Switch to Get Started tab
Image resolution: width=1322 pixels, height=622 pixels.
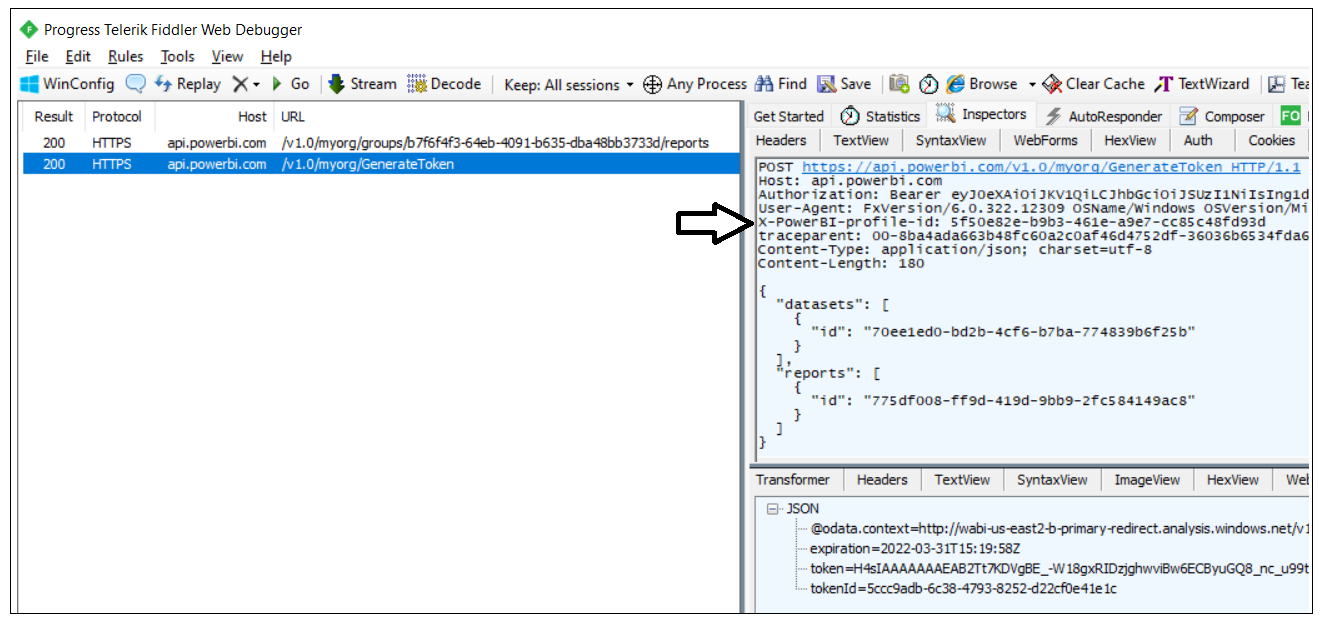click(x=789, y=116)
